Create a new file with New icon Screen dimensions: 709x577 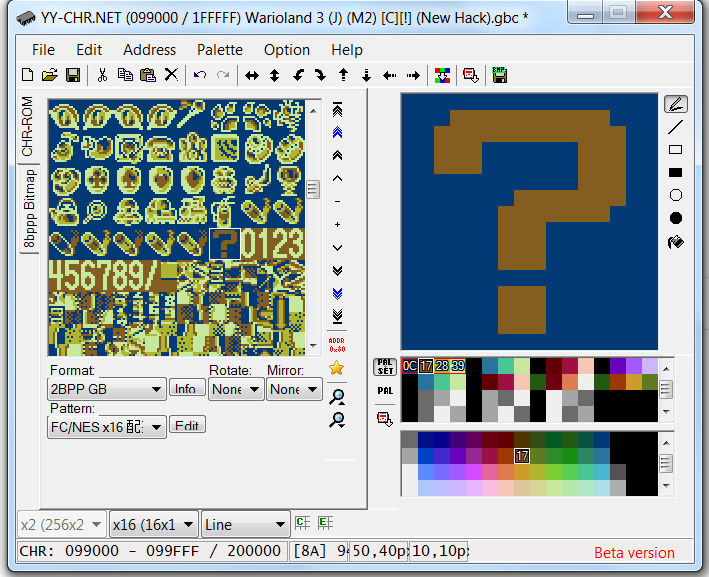(x=28, y=75)
